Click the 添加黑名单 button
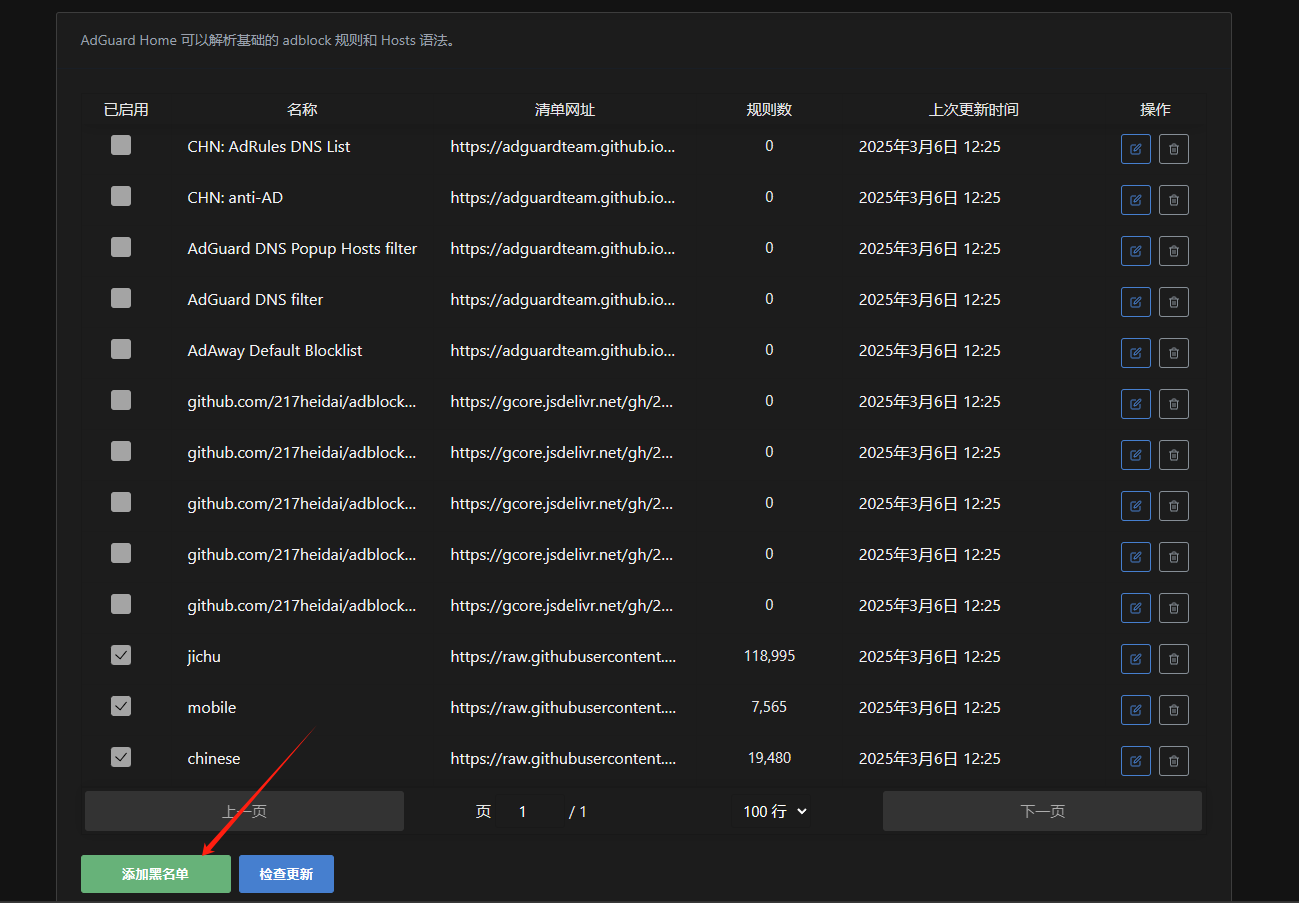Image resolution: width=1299 pixels, height=903 pixels. coord(156,874)
